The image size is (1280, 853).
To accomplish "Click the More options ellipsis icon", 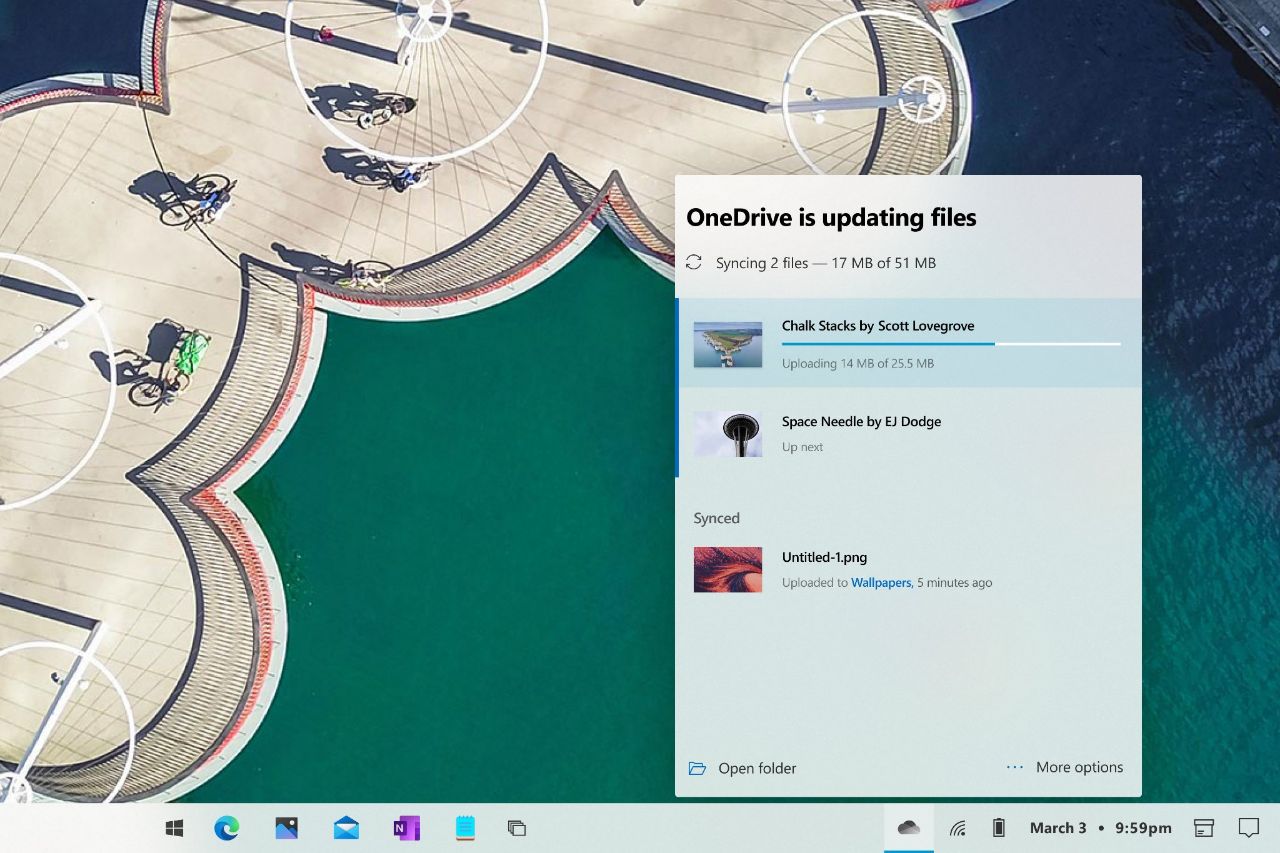I will (x=1015, y=767).
